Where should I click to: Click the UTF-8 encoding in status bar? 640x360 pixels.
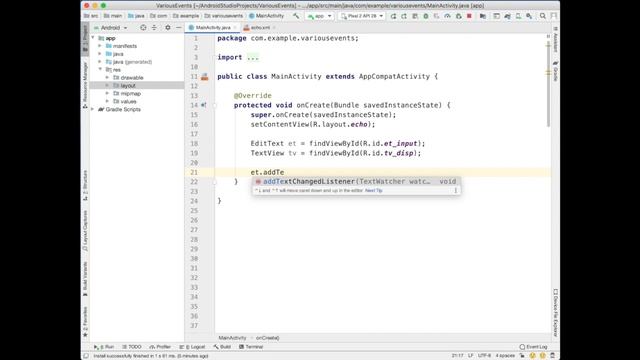(x=484, y=356)
